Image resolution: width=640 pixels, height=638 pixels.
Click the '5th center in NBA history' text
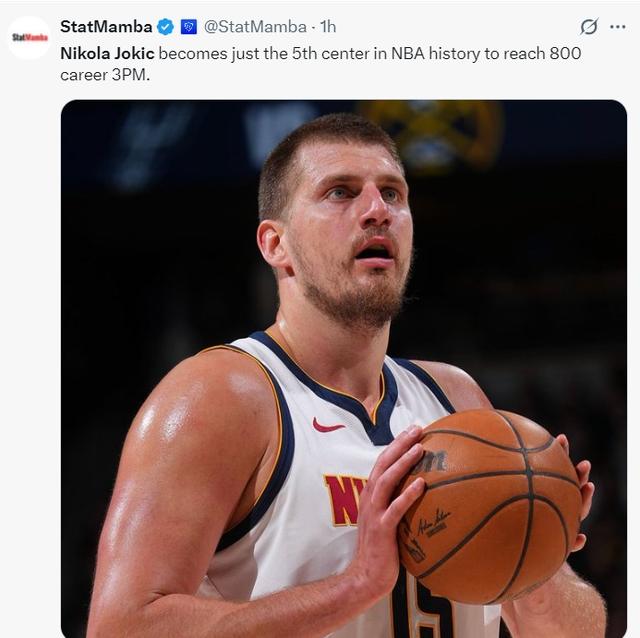[335, 53]
